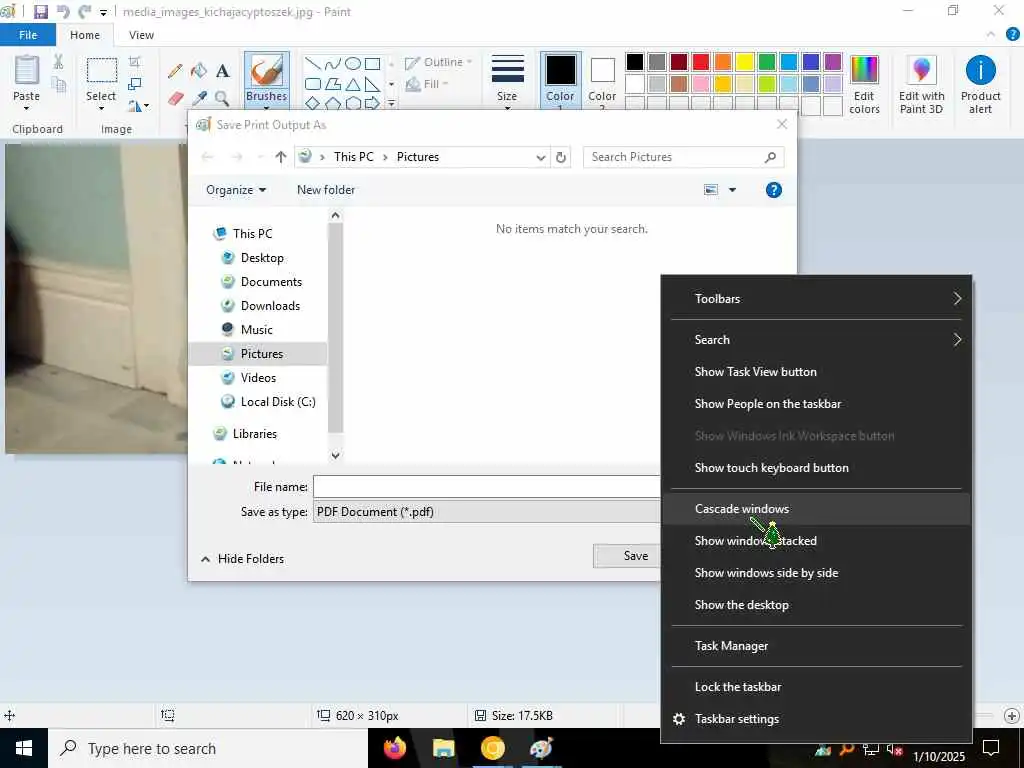1024x768 pixels.
Task: Click New folder in dialog toolbar
Action: pyautogui.click(x=326, y=190)
